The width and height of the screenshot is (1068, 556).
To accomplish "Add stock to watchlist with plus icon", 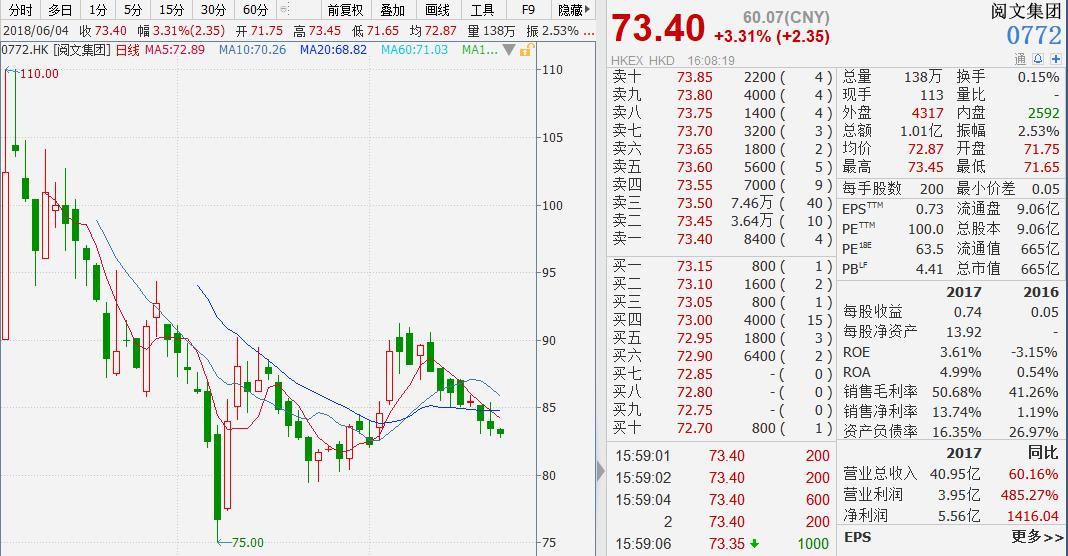I will pyautogui.click(x=1054, y=59).
